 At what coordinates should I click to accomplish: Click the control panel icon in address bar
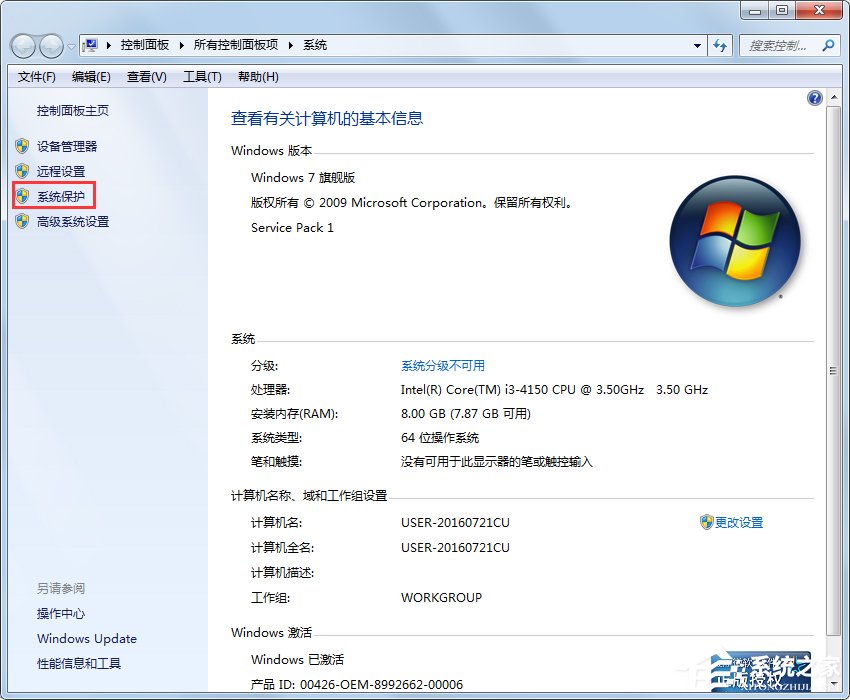90,44
